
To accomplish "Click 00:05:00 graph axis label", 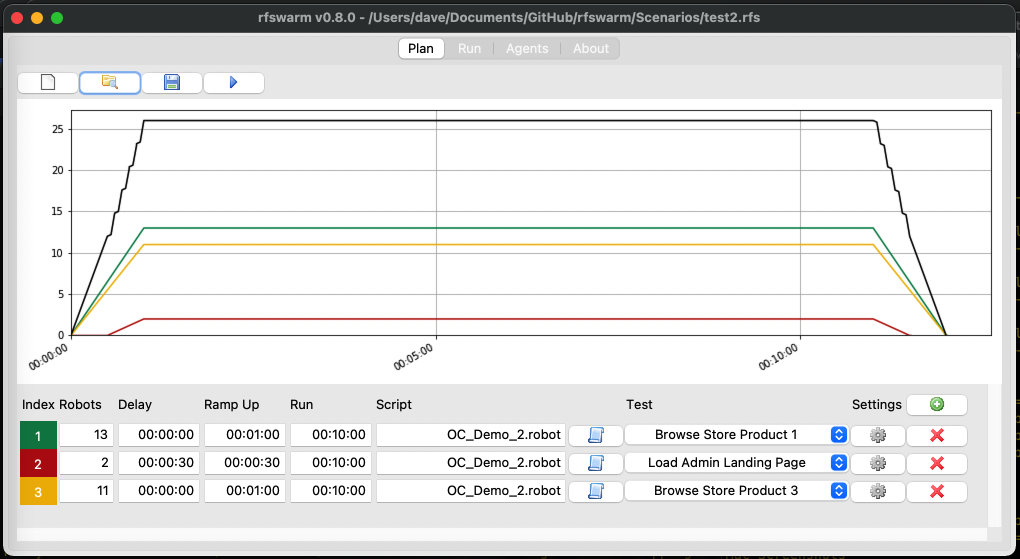I will 414,357.
